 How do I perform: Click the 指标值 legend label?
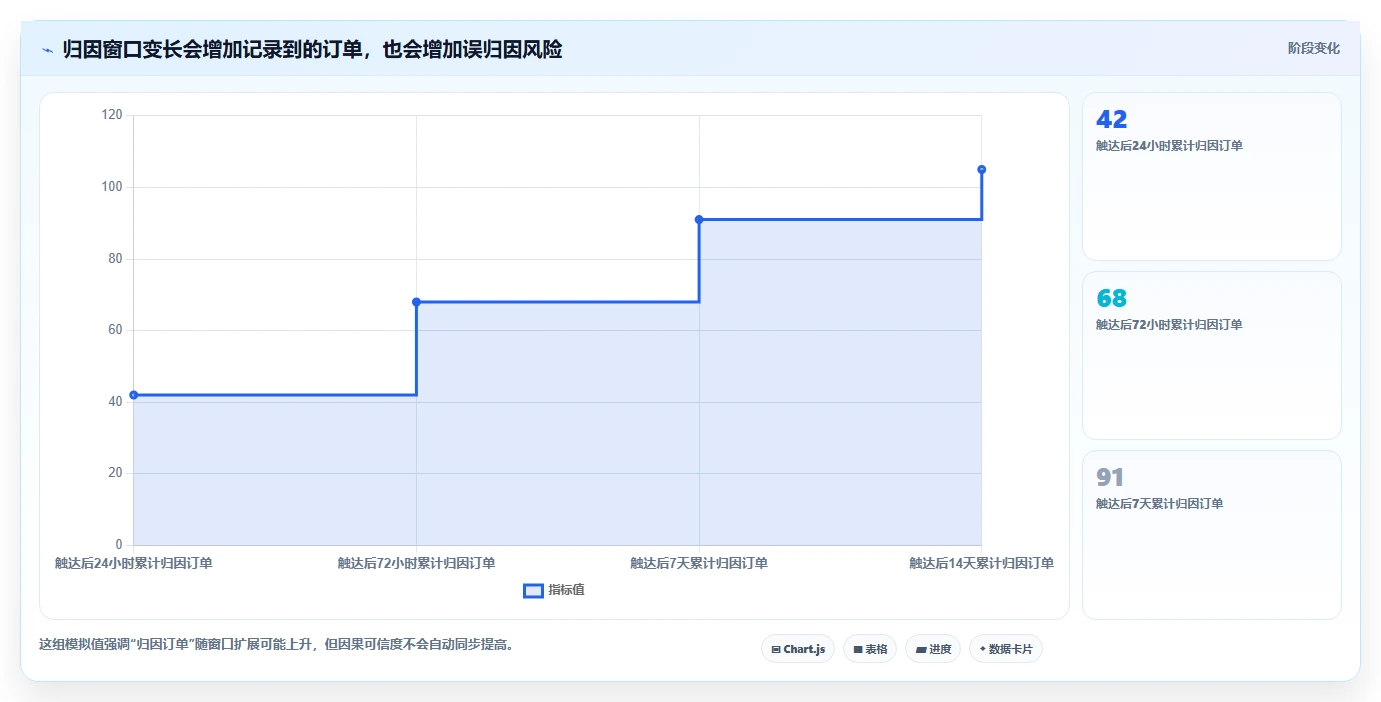tap(566, 591)
